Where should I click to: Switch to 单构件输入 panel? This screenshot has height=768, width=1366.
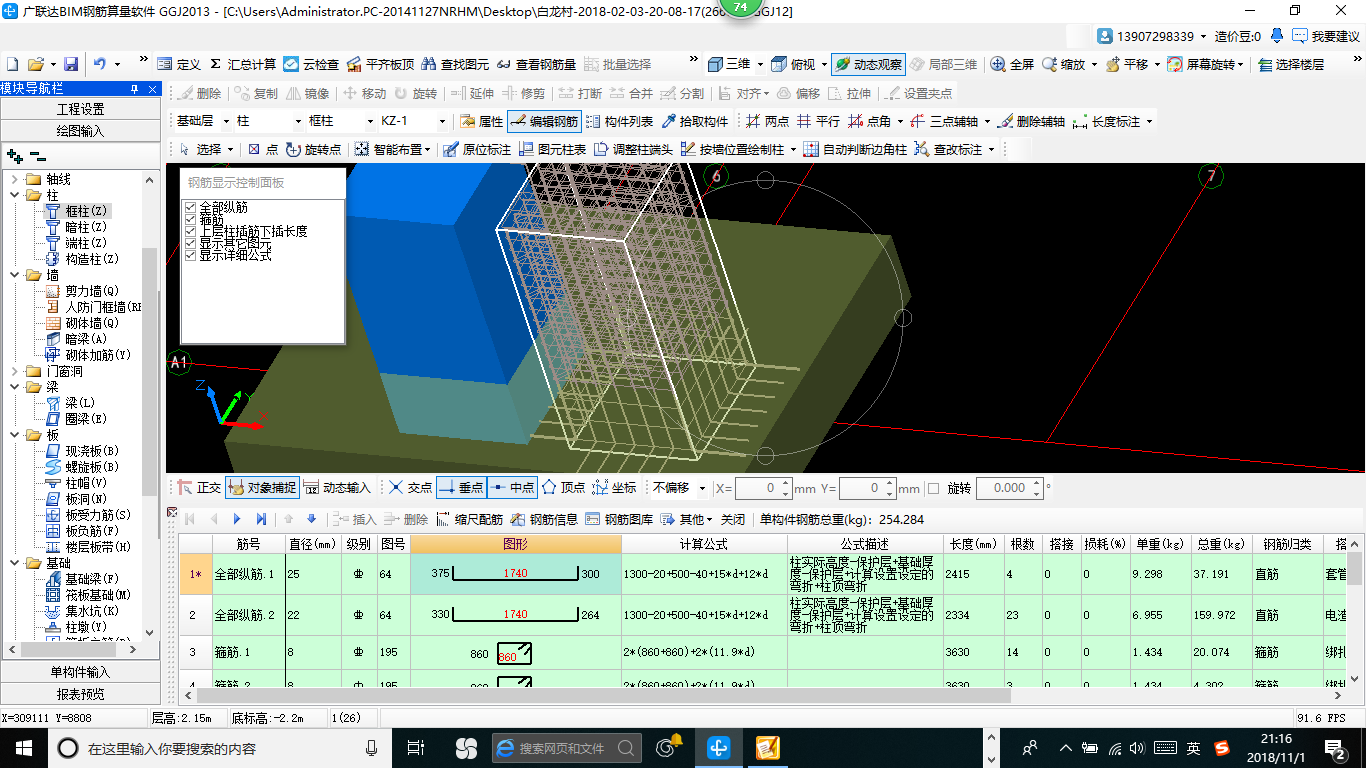[x=80, y=672]
